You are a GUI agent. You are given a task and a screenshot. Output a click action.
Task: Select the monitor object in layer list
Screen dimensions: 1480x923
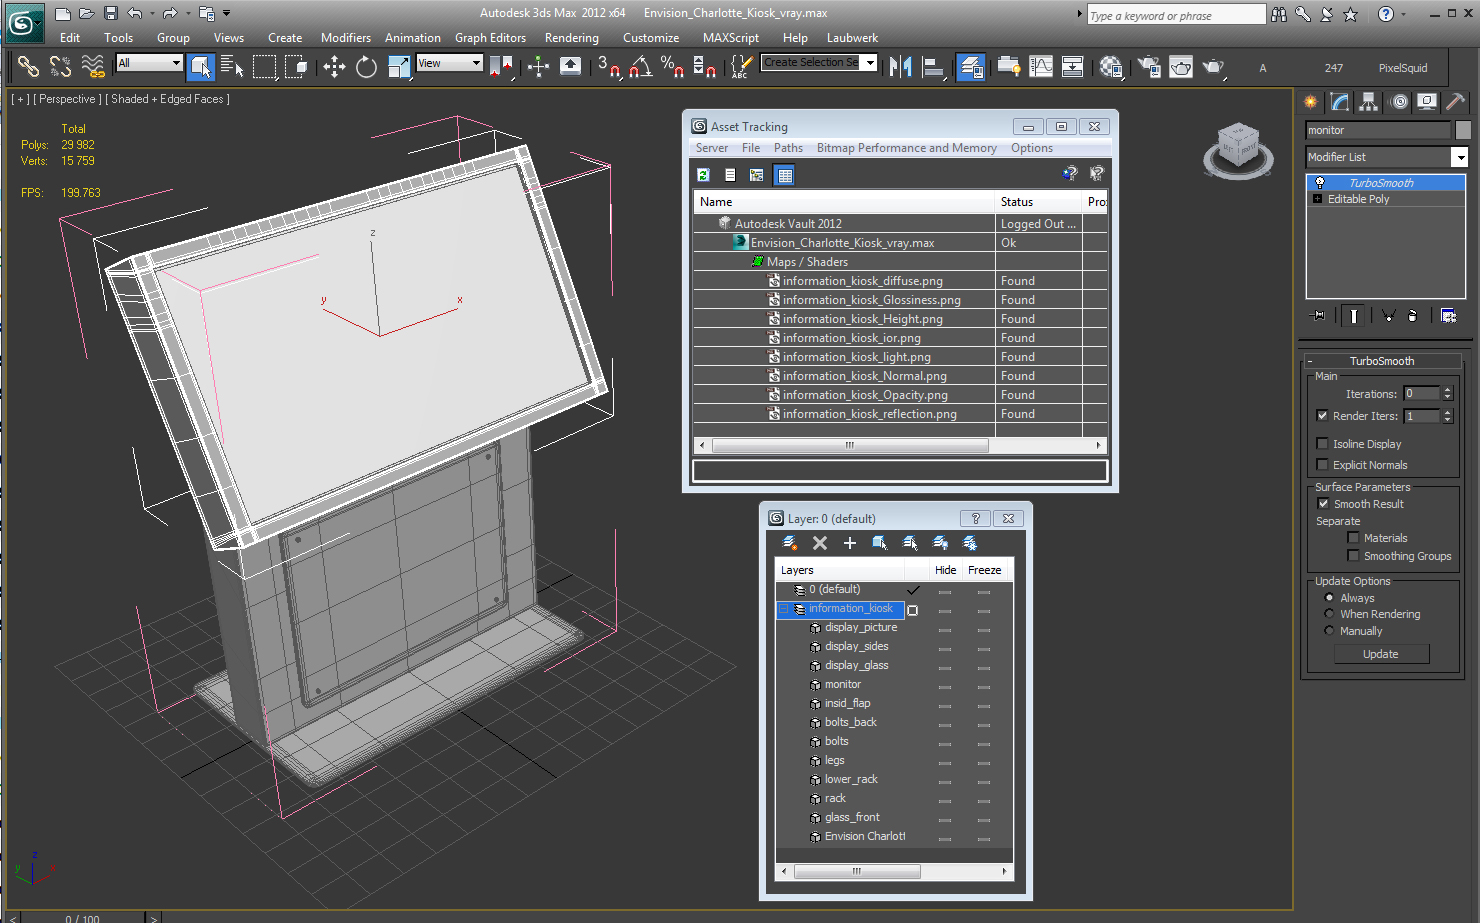[x=843, y=685]
